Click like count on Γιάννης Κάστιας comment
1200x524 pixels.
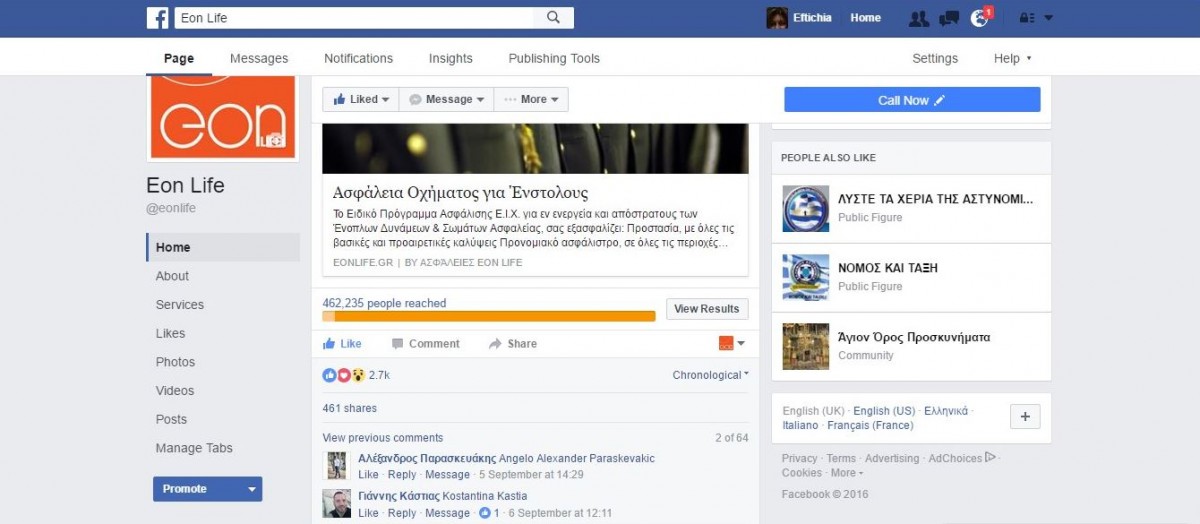coord(490,513)
